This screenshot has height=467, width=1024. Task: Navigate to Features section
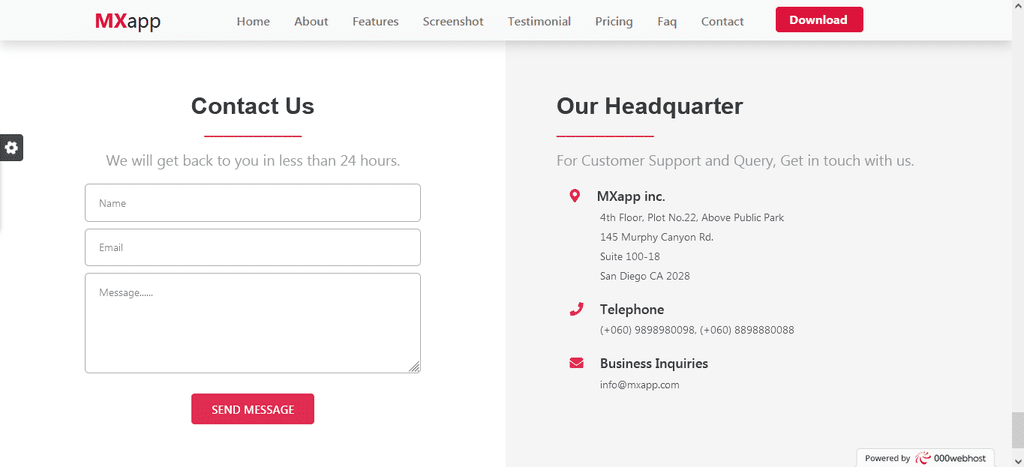pos(376,22)
